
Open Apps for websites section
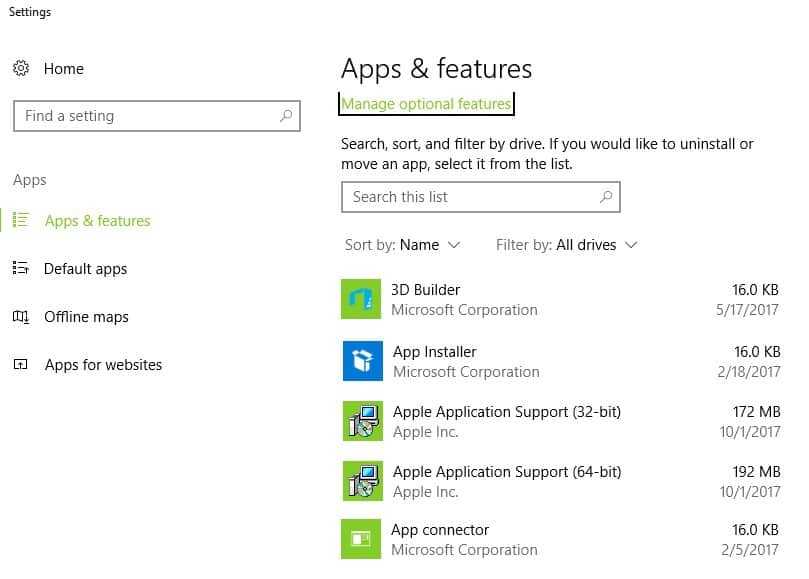(x=103, y=365)
